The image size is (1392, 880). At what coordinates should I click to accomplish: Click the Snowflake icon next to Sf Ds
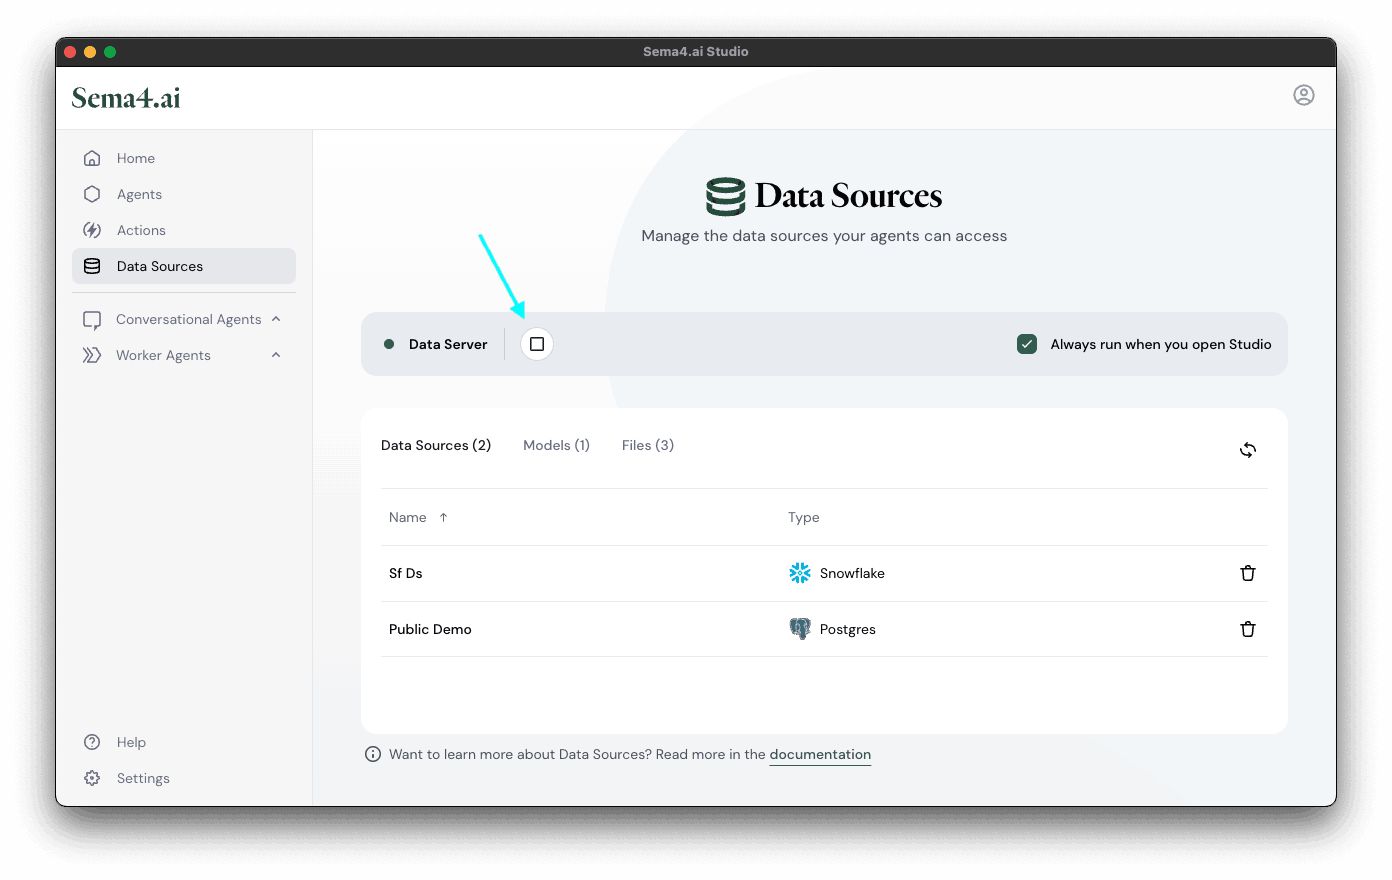tap(799, 573)
